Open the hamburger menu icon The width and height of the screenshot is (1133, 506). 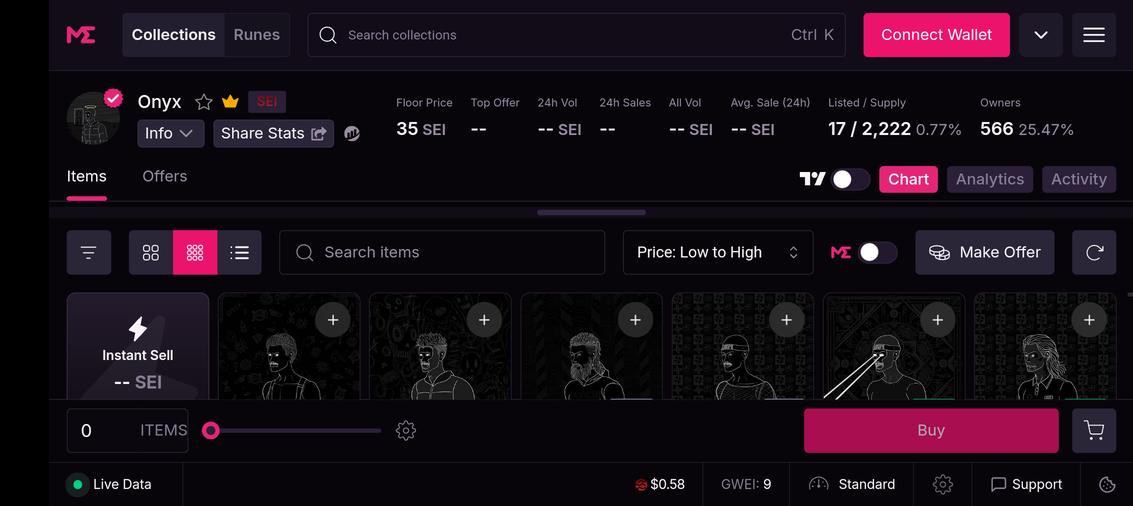(1093, 35)
